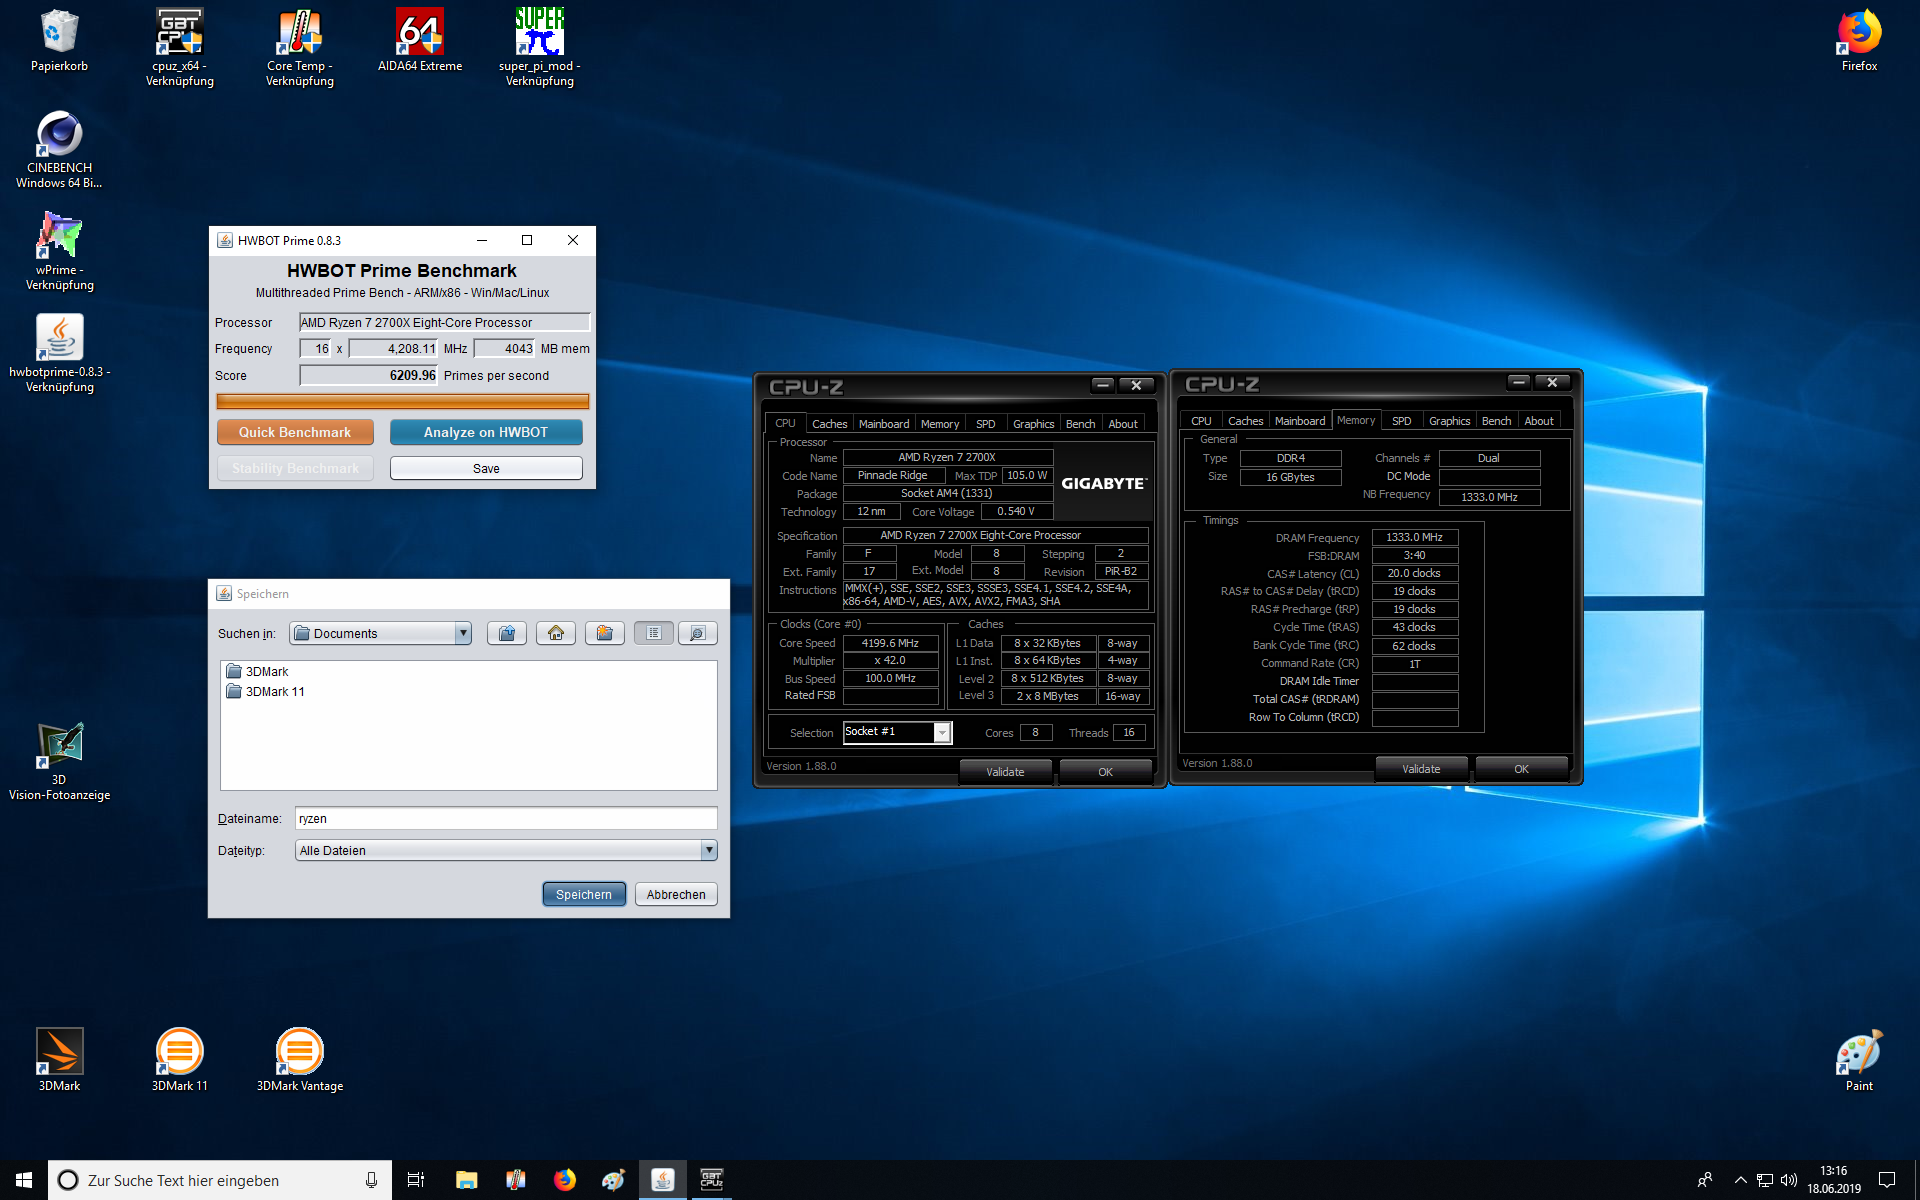Launch 3DMark desktop icon

click(x=60, y=1060)
